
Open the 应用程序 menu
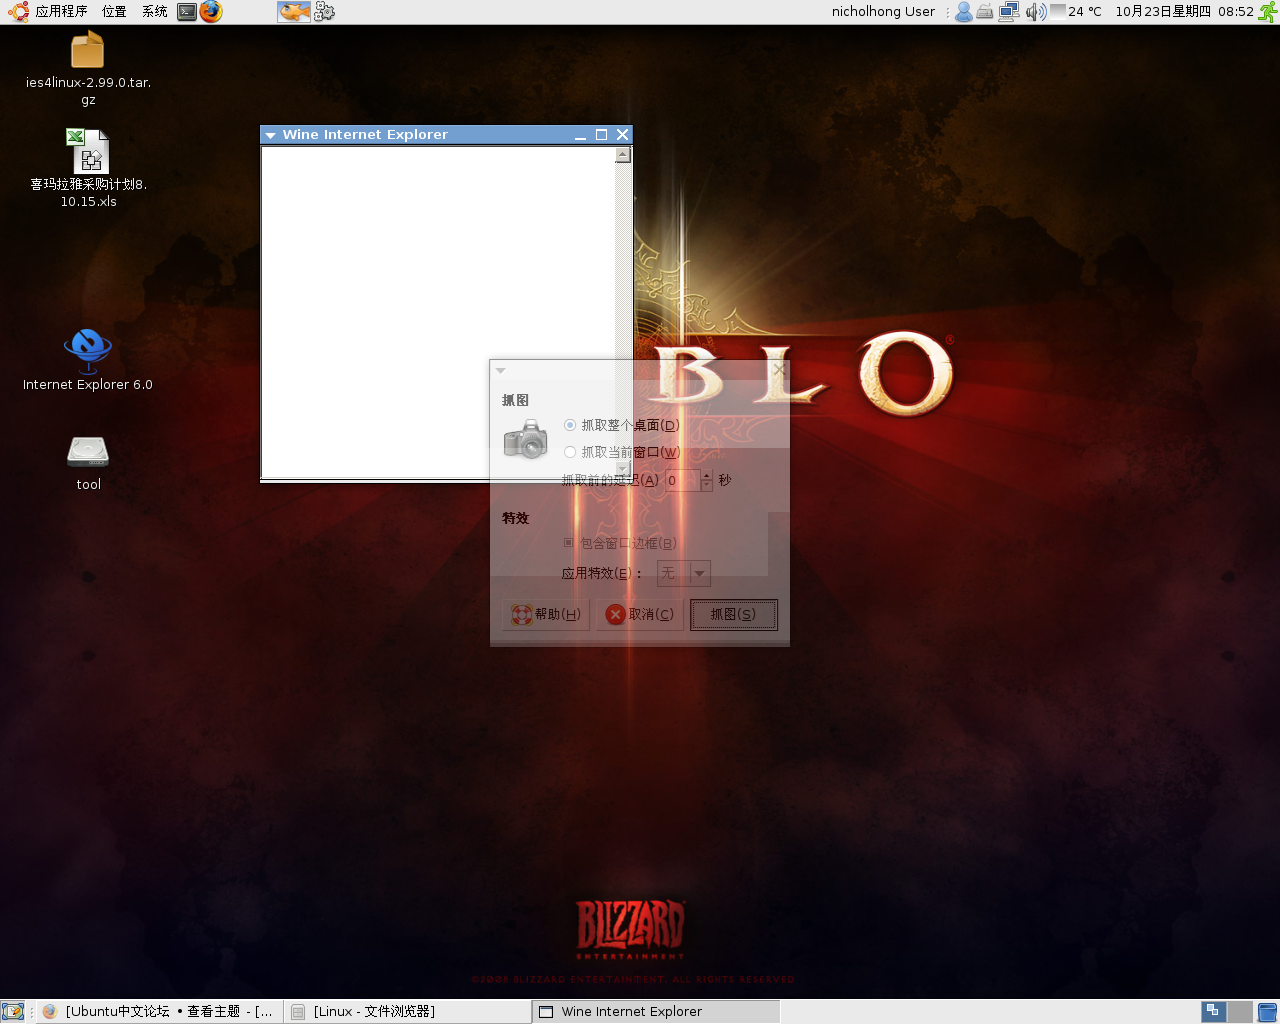point(61,12)
